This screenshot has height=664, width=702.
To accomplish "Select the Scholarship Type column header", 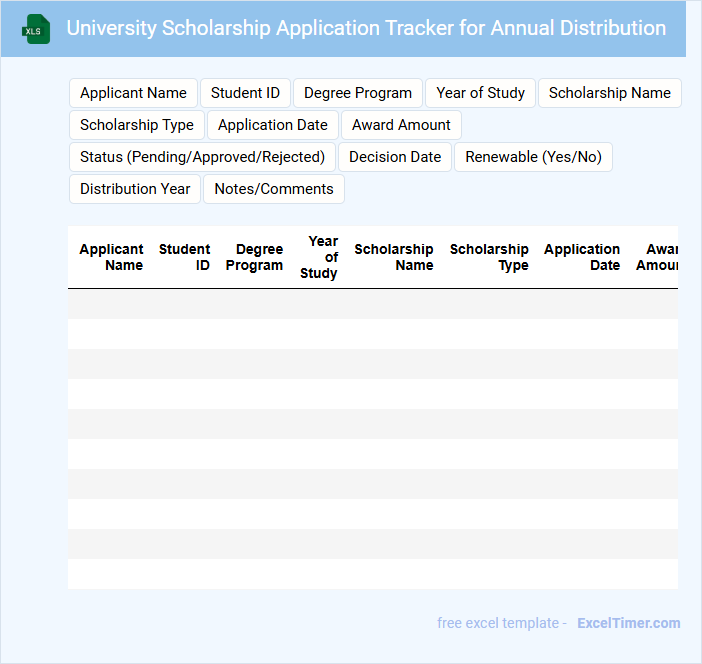I will [489, 257].
